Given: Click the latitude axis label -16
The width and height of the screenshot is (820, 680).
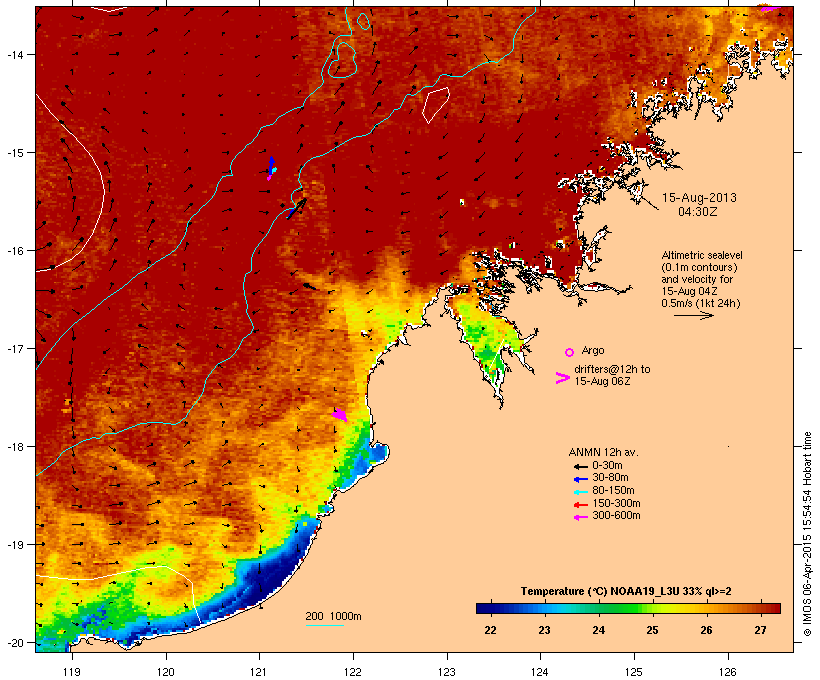Looking at the screenshot, I should 14,251.
